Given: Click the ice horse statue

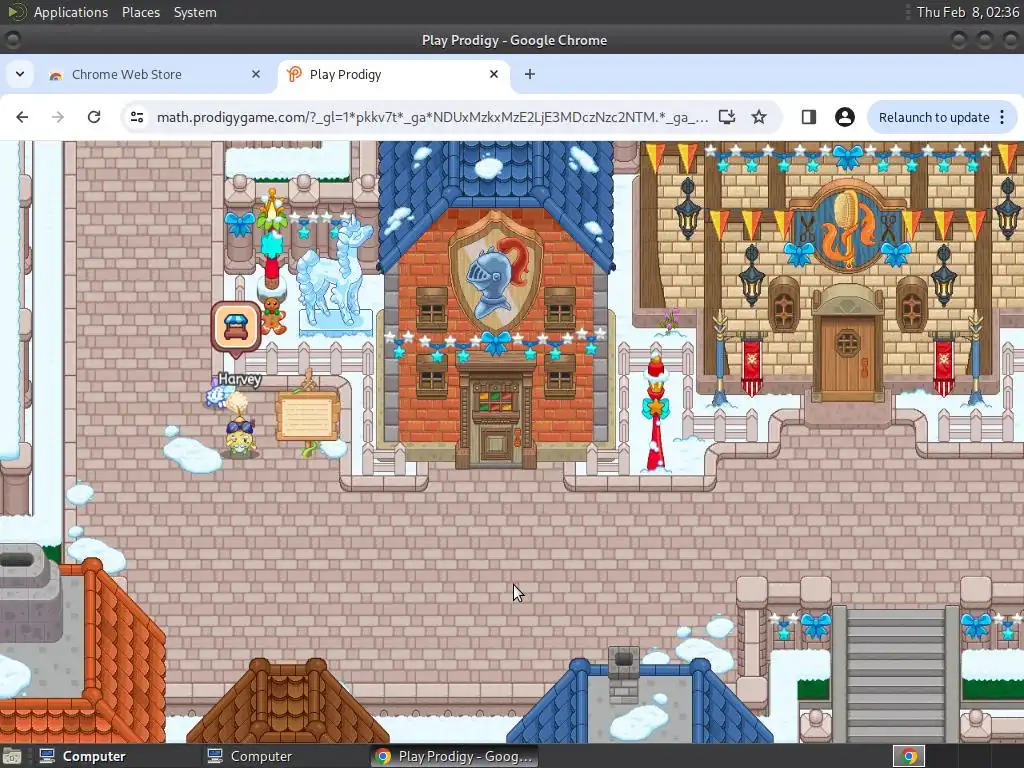Looking at the screenshot, I should click(335, 276).
